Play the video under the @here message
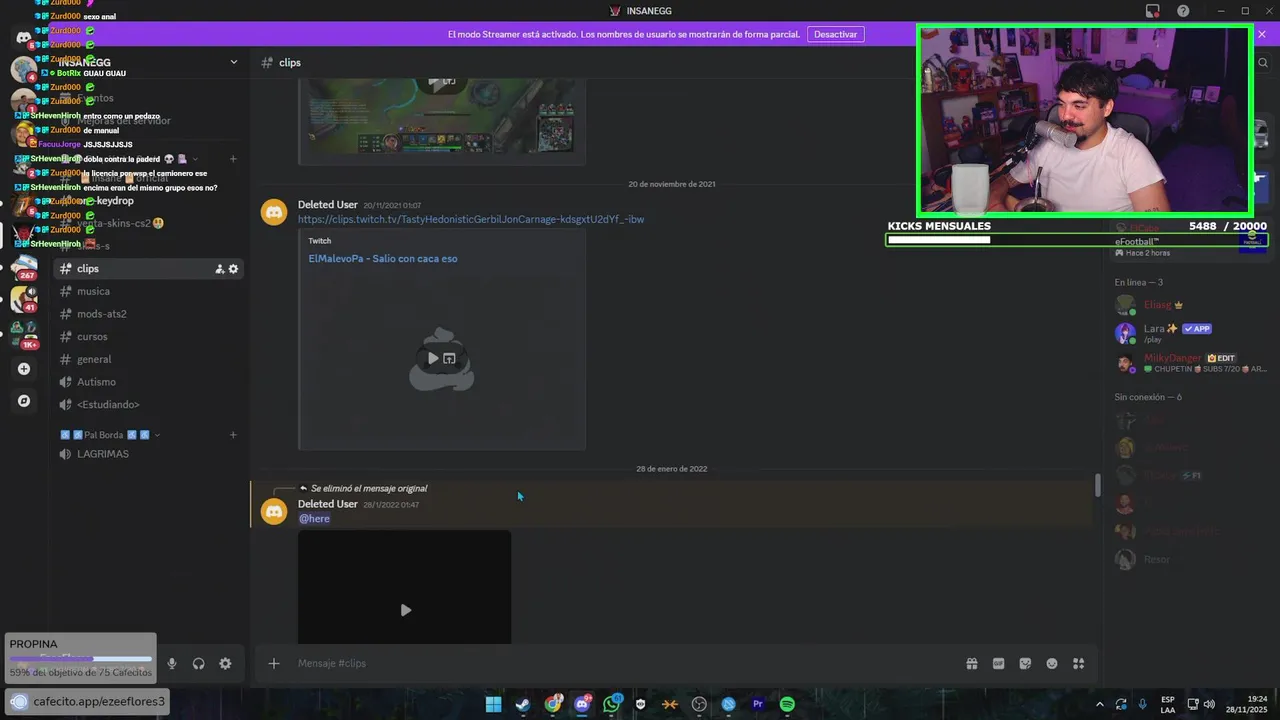 405,610
